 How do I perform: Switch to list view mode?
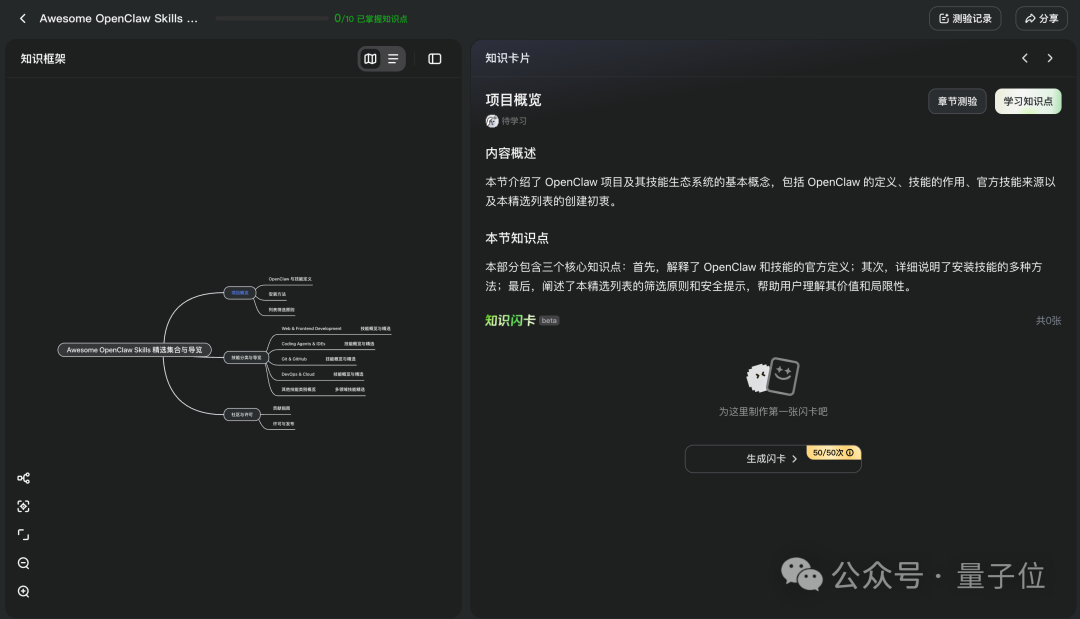393,58
